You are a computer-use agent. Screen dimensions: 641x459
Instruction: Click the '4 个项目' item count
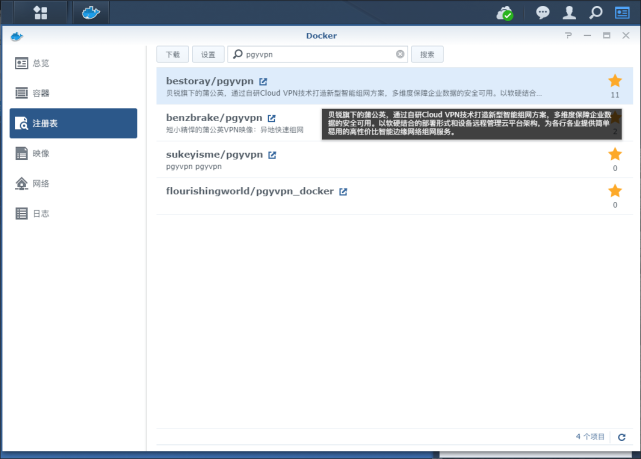590,437
